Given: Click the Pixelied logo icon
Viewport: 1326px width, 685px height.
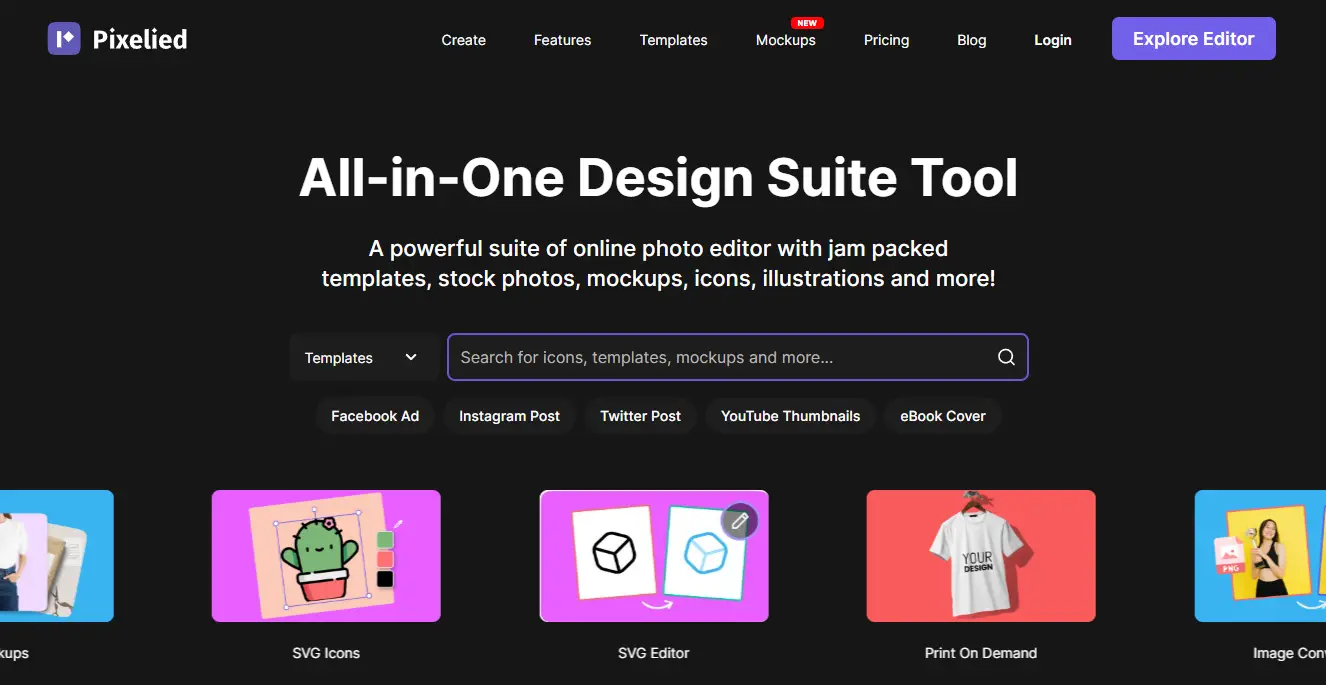Looking at the screenshot, I should pos(64,39).
